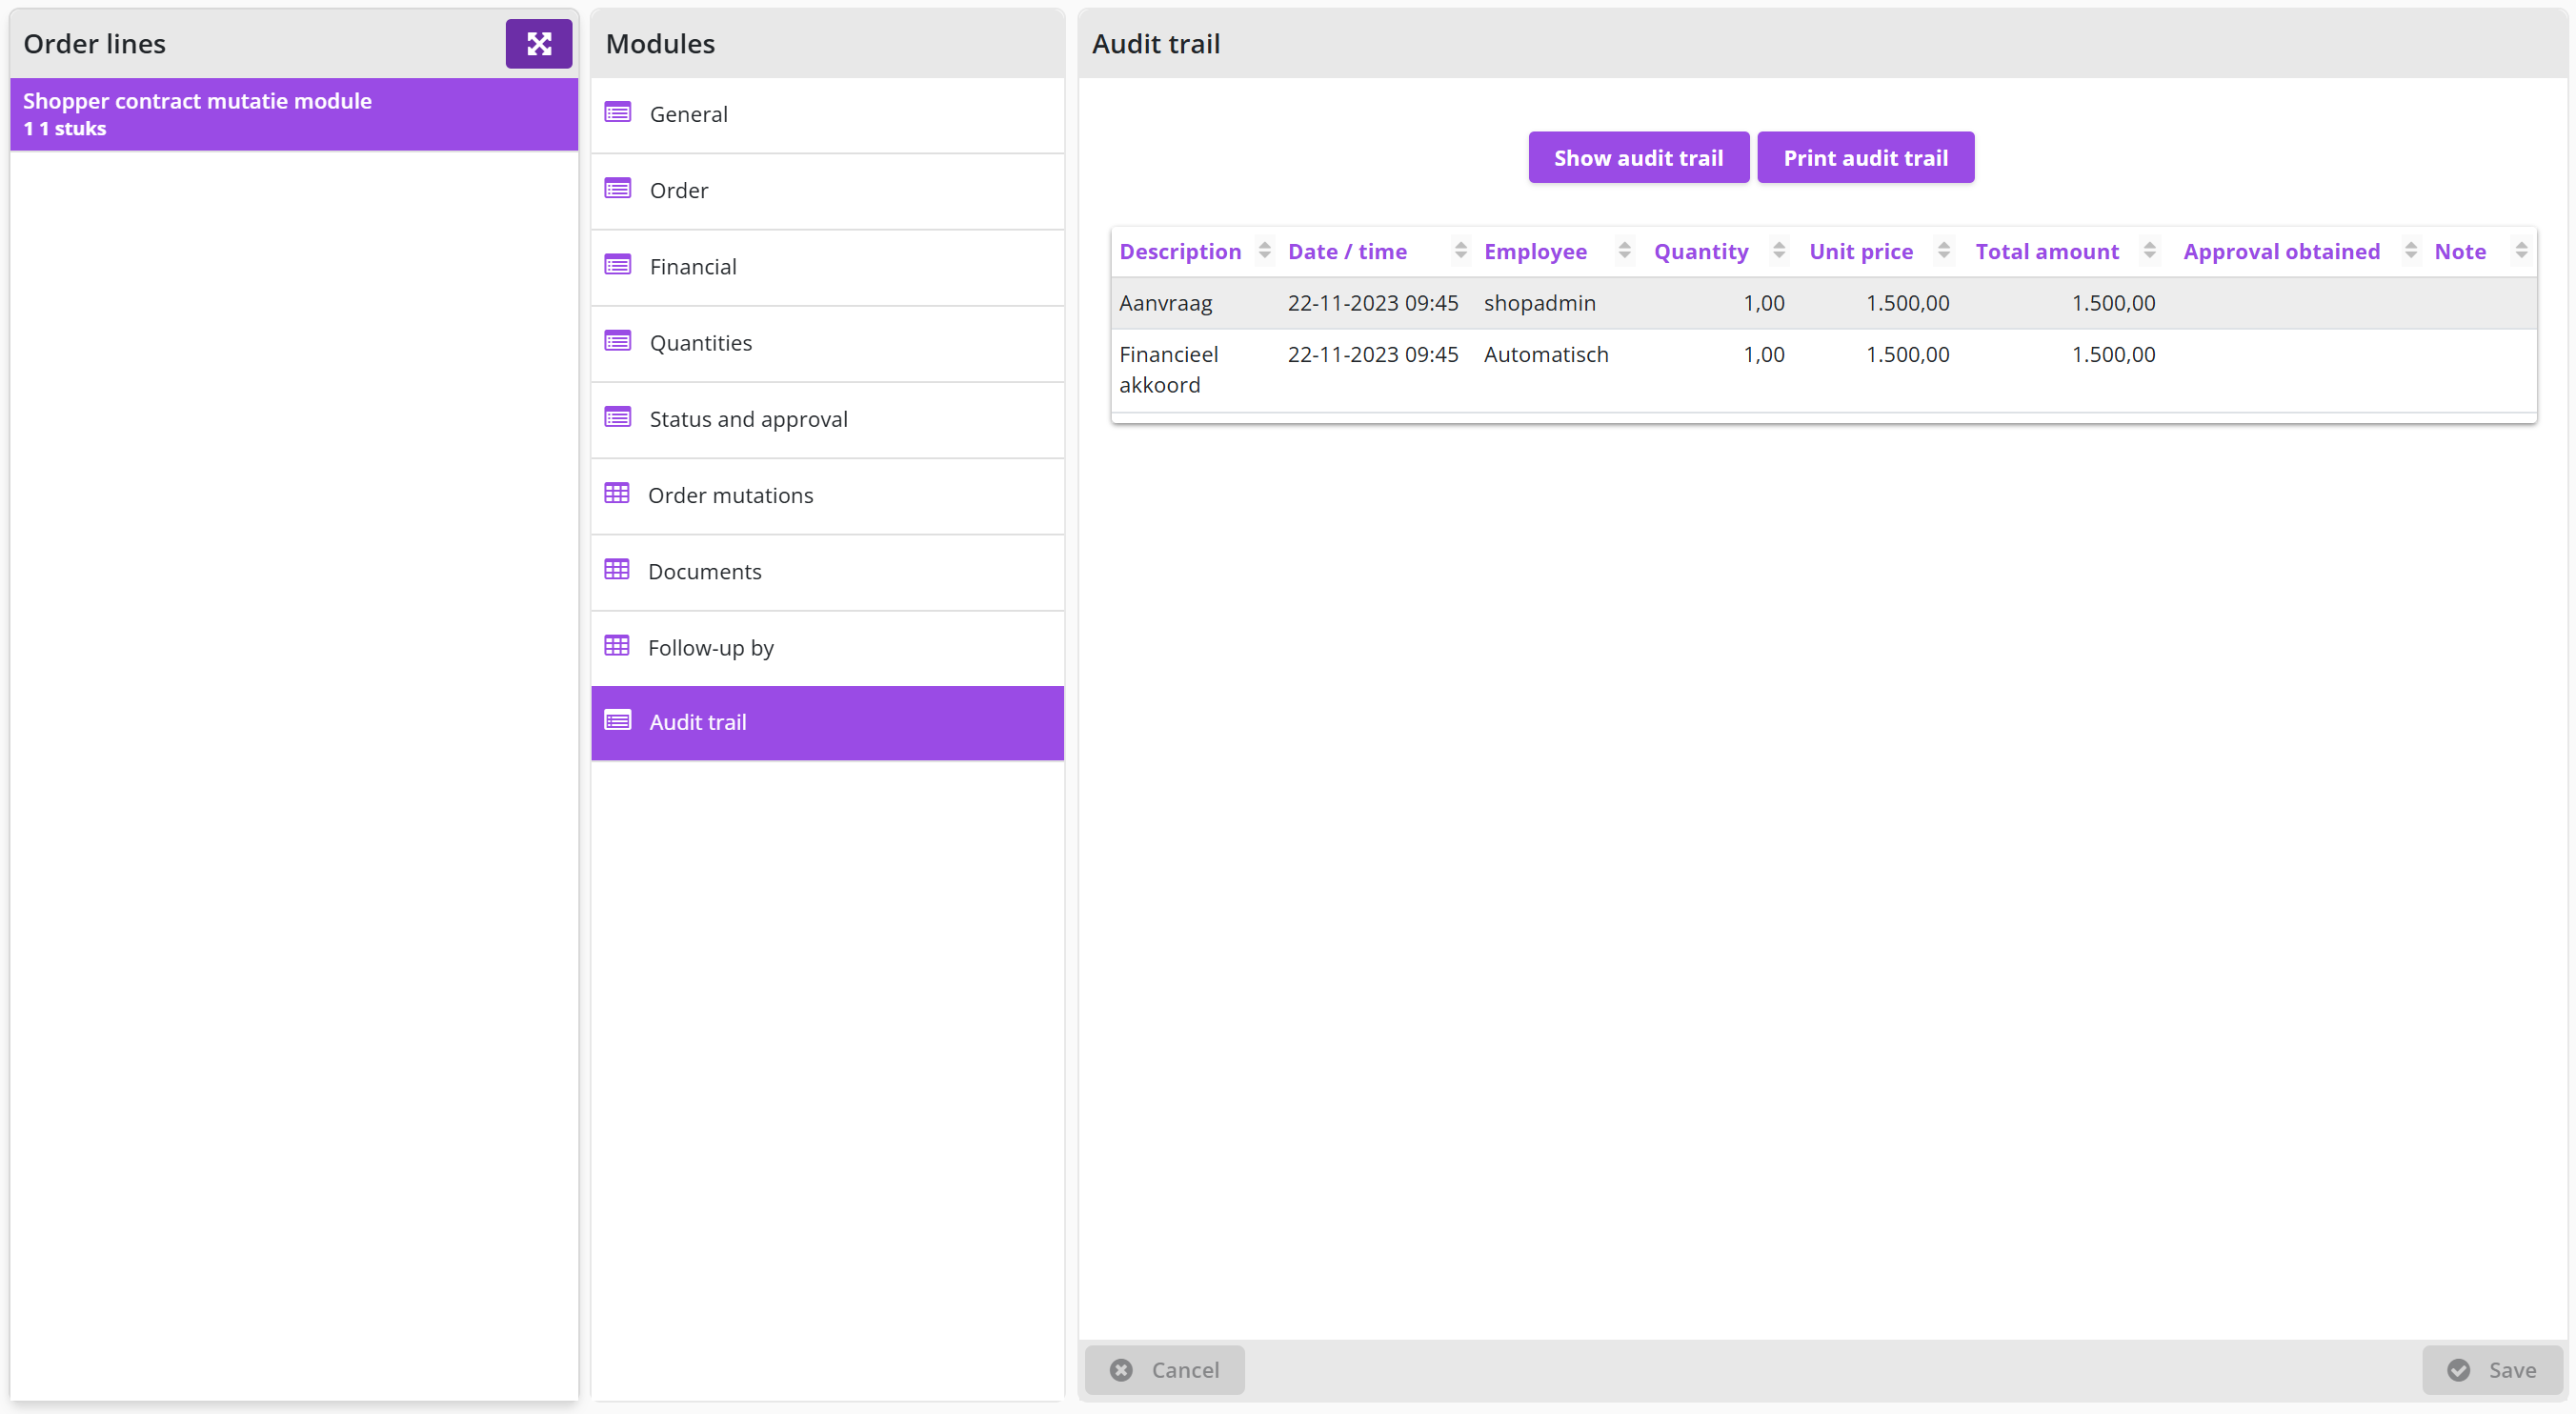Sort the Approval obtained column

tap(2410, 250)
